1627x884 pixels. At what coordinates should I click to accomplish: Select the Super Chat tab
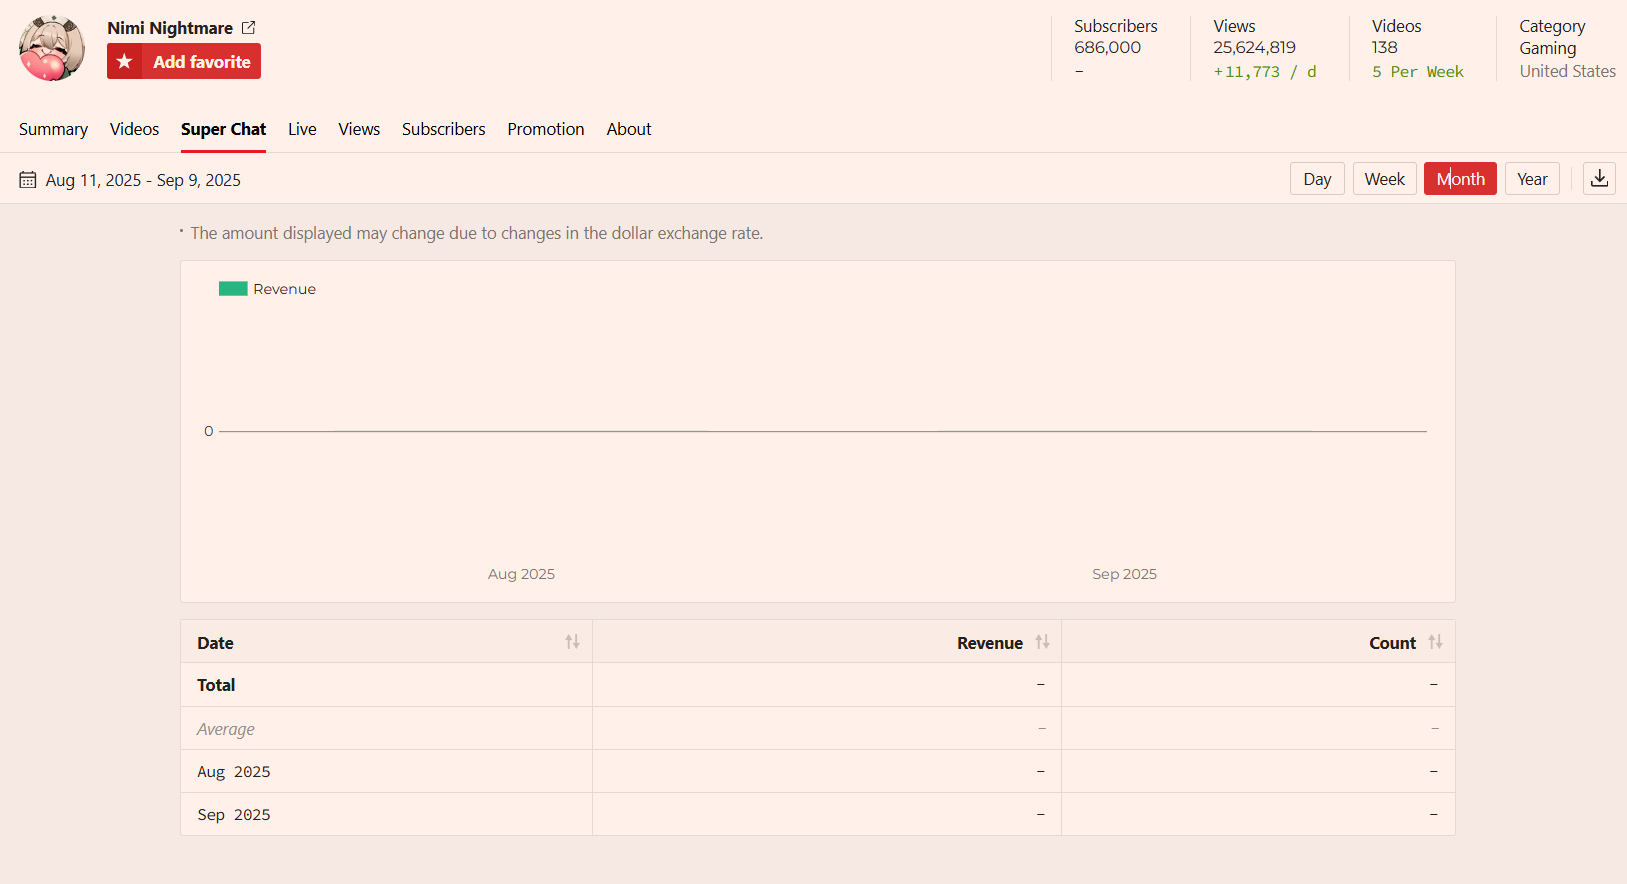pos(223,129)
